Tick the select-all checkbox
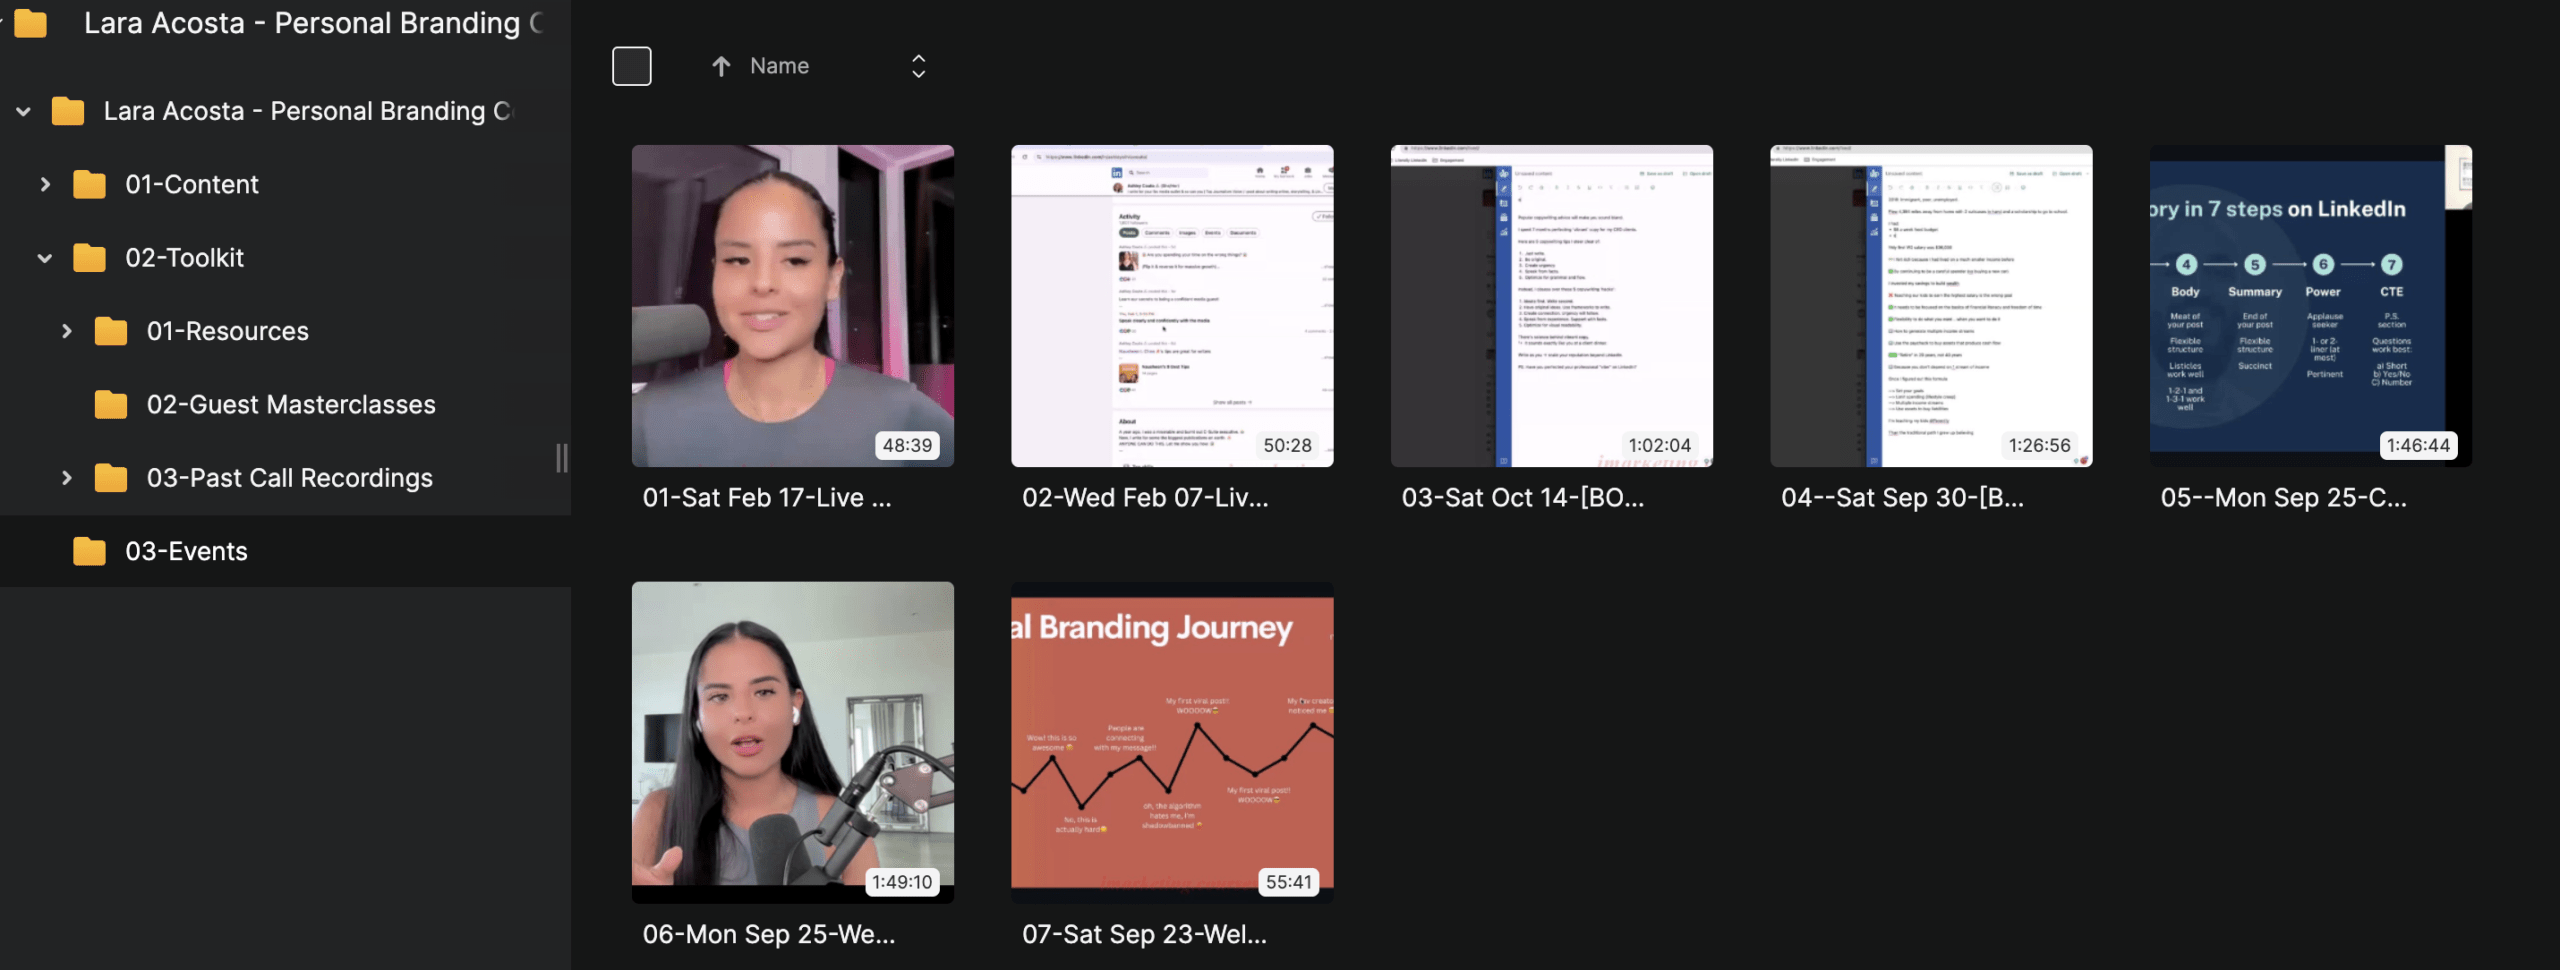Screen dimensions: 2560x970 point(632,66)
